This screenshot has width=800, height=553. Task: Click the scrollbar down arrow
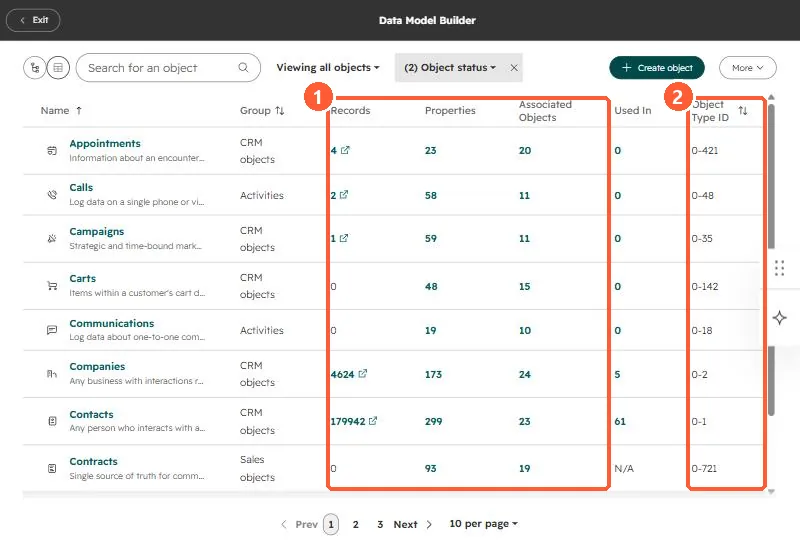(771, 491)
